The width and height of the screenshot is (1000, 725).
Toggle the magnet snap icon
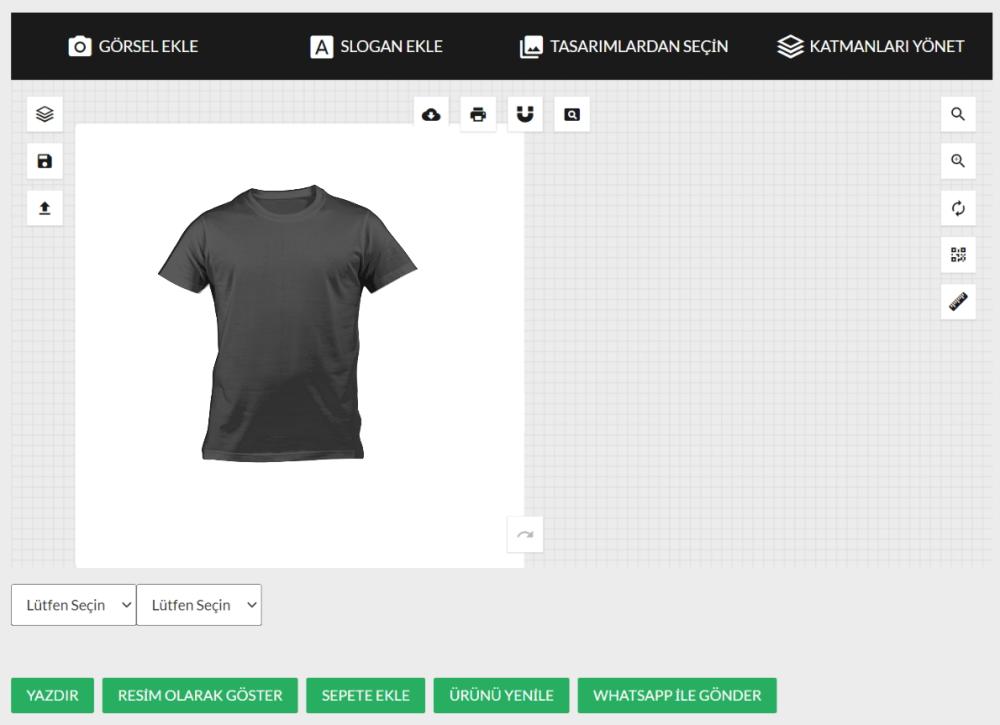coord(525,114)
